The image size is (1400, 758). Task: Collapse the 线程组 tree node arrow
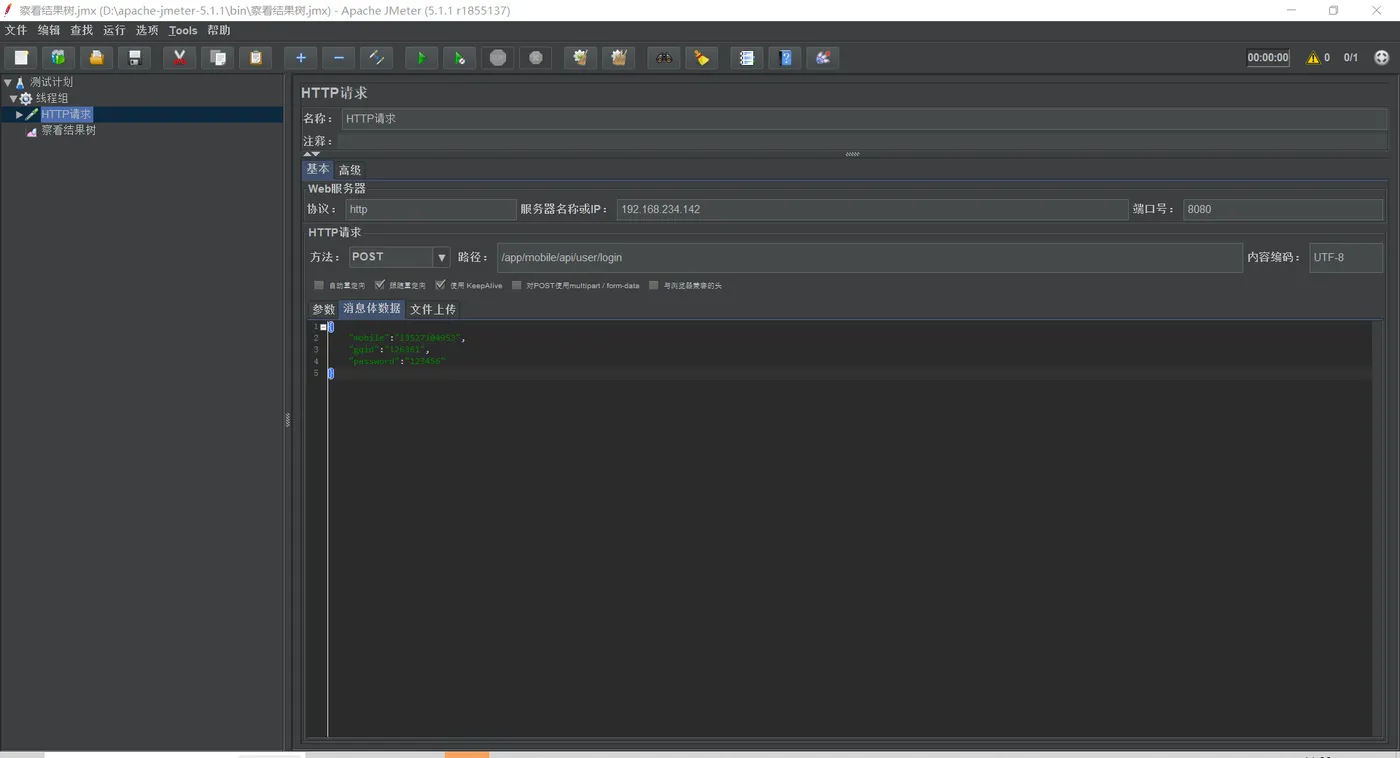click(14, 98)
